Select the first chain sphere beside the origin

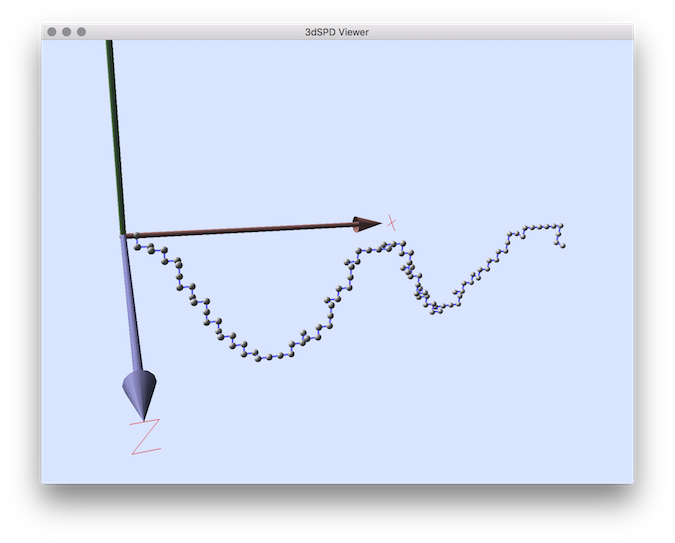click(x=137, y=244)
